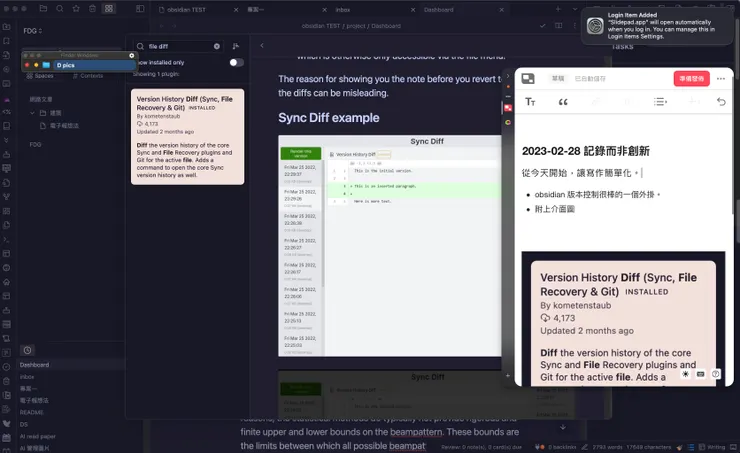Screen dimensions: 740x453
Task: Open the Spaces tab in the sidebar
Action: [40, 76]
